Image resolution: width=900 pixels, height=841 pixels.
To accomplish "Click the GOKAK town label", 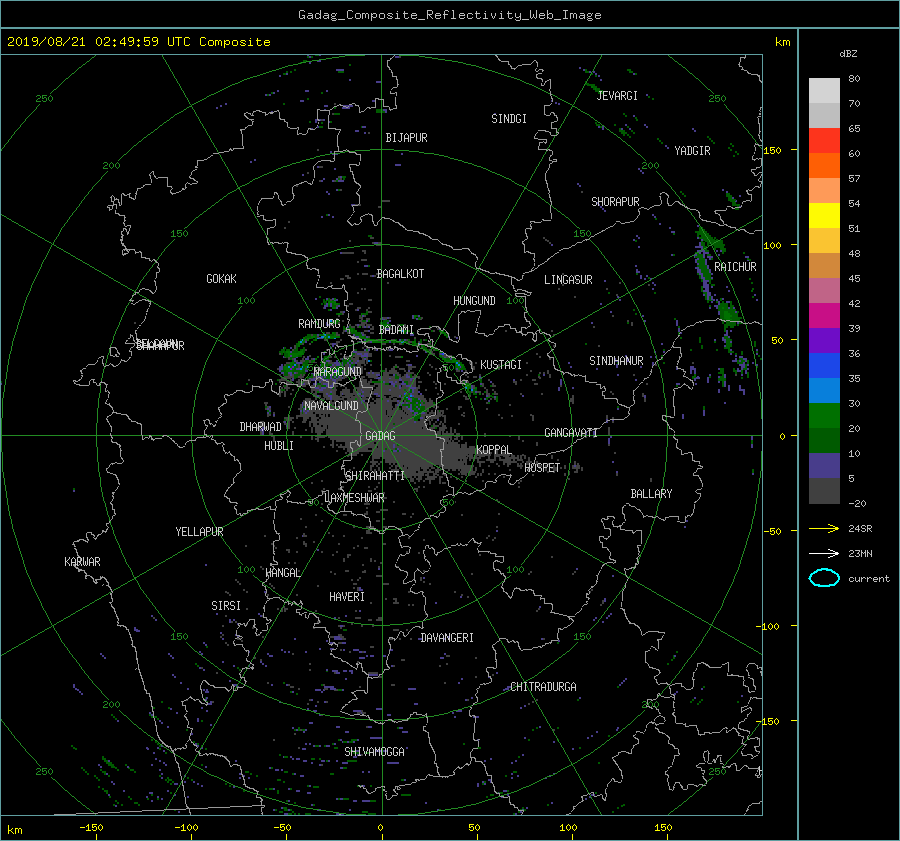I will point(222,278).
